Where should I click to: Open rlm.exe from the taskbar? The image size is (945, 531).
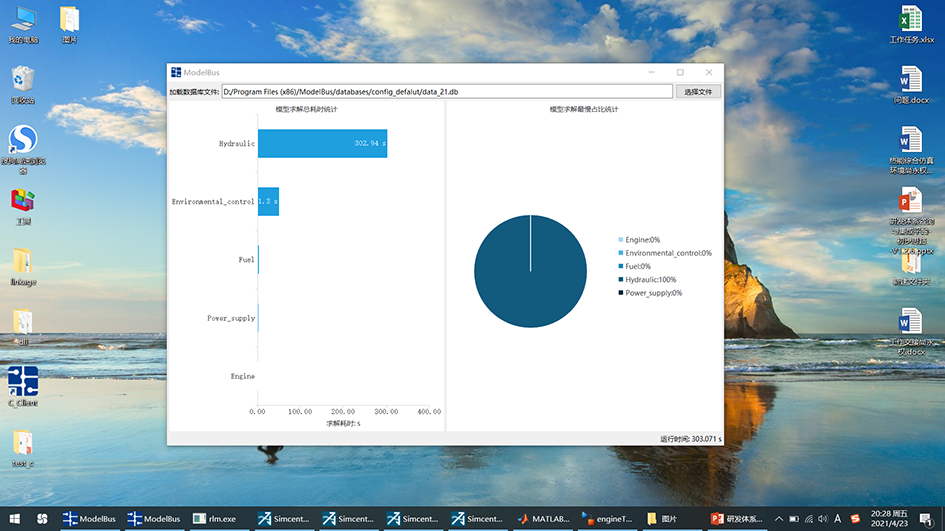tap(215, 519)
